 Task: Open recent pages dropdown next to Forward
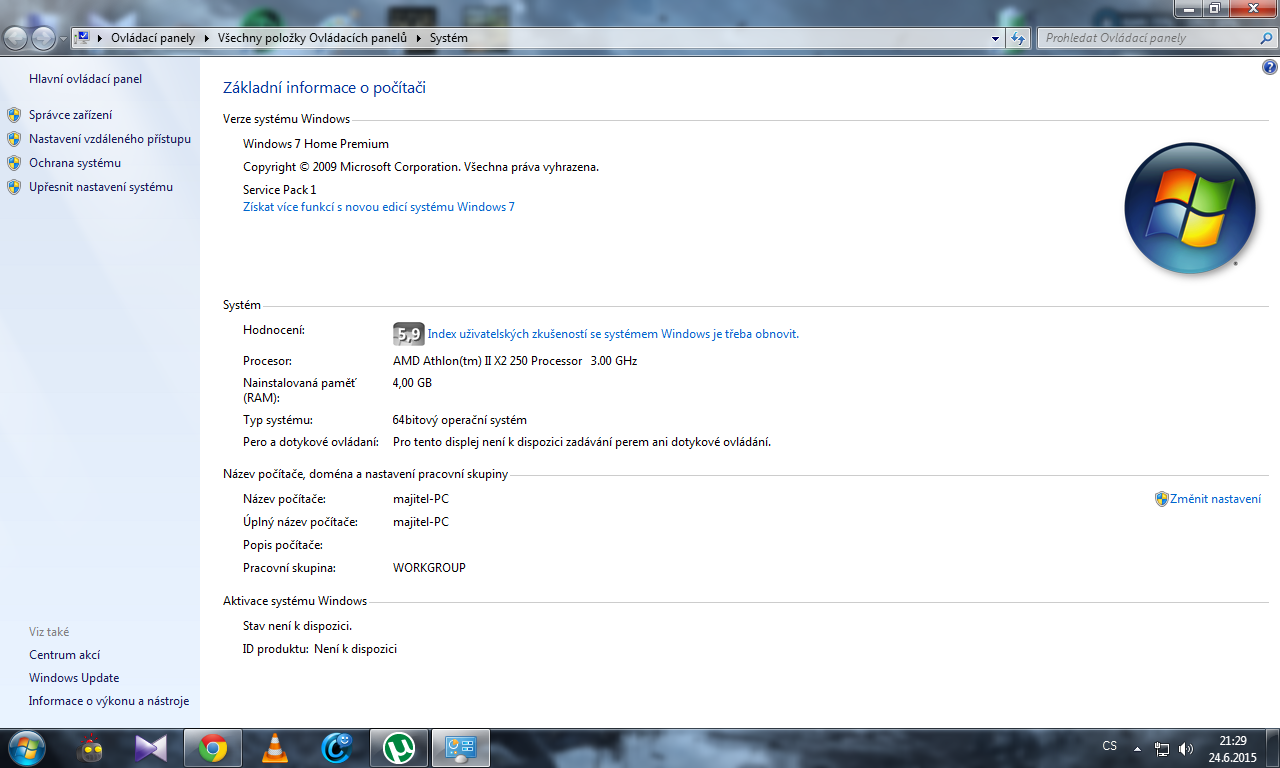(x=63, y=38)
